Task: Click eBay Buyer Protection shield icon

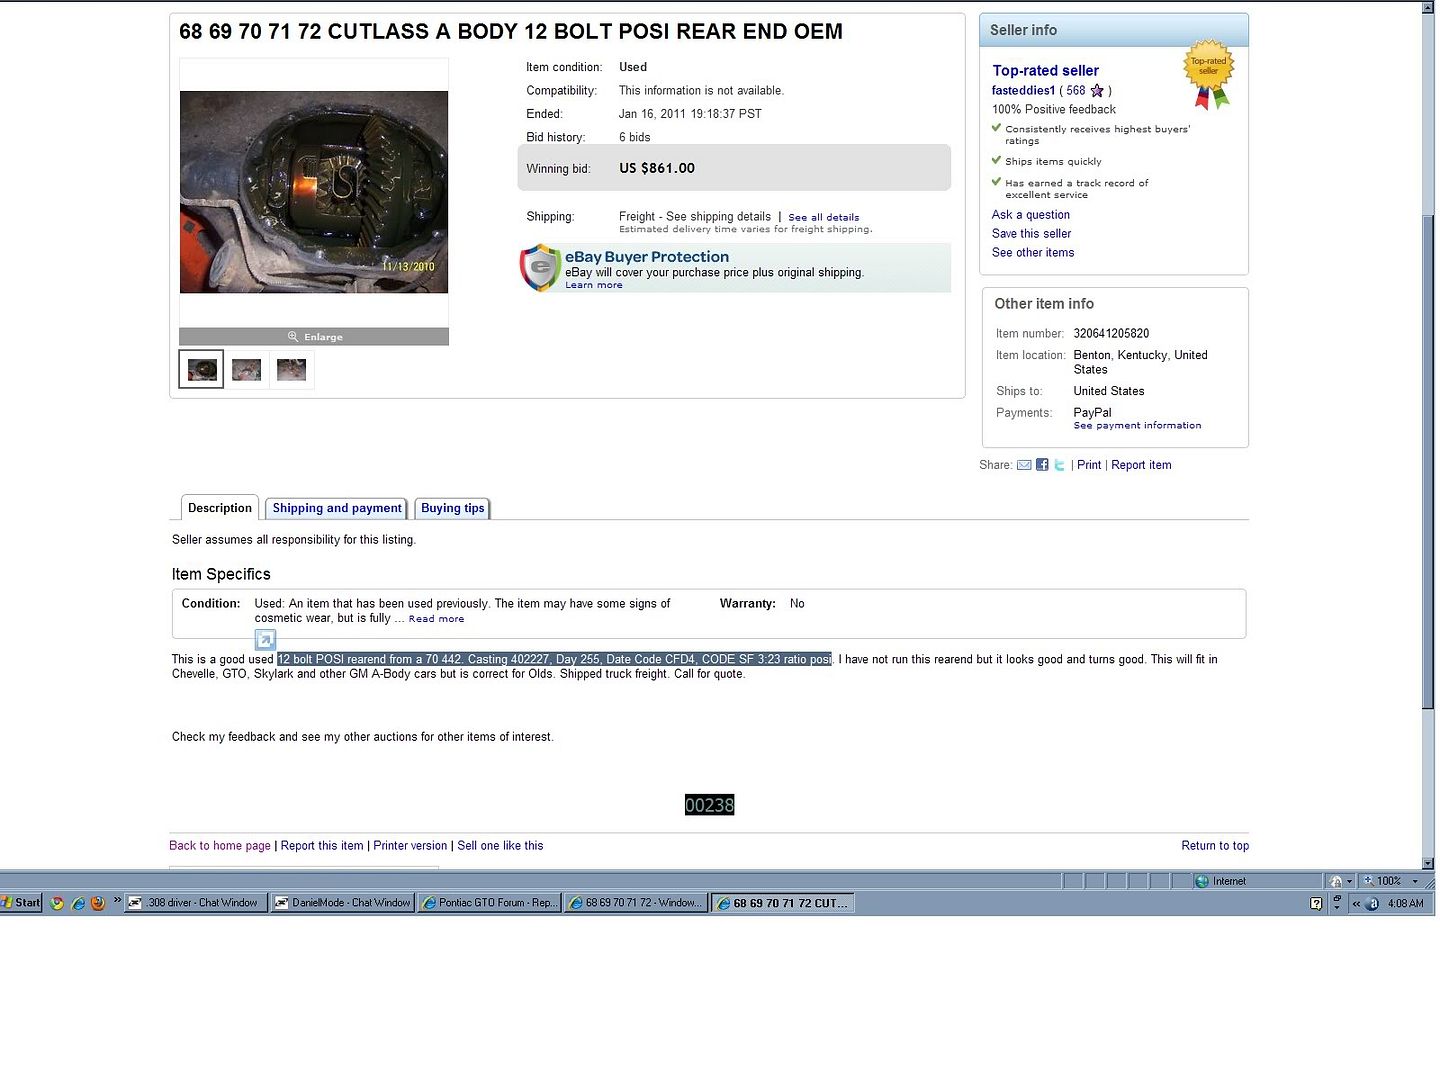Action: click(x=540, y=267)
